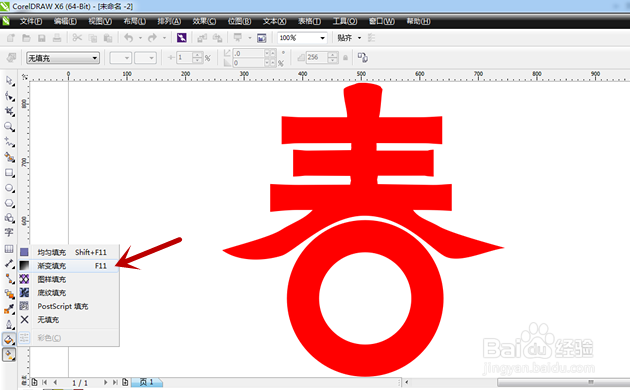This screenshot has width=630, height=390.
Task: Select the Crop tool
Action: pyautogui.click(x=9, y=112)
